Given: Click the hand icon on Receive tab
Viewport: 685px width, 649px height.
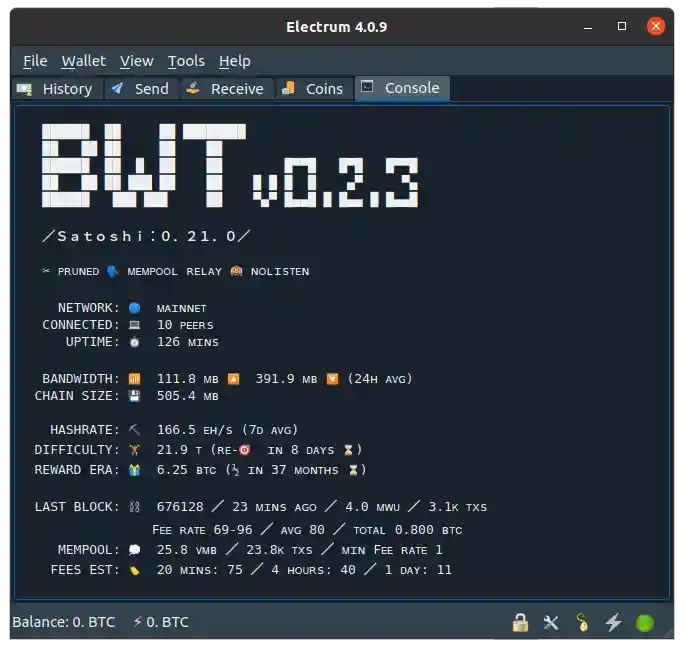Looking at the screenshot, I should [193, 89].
